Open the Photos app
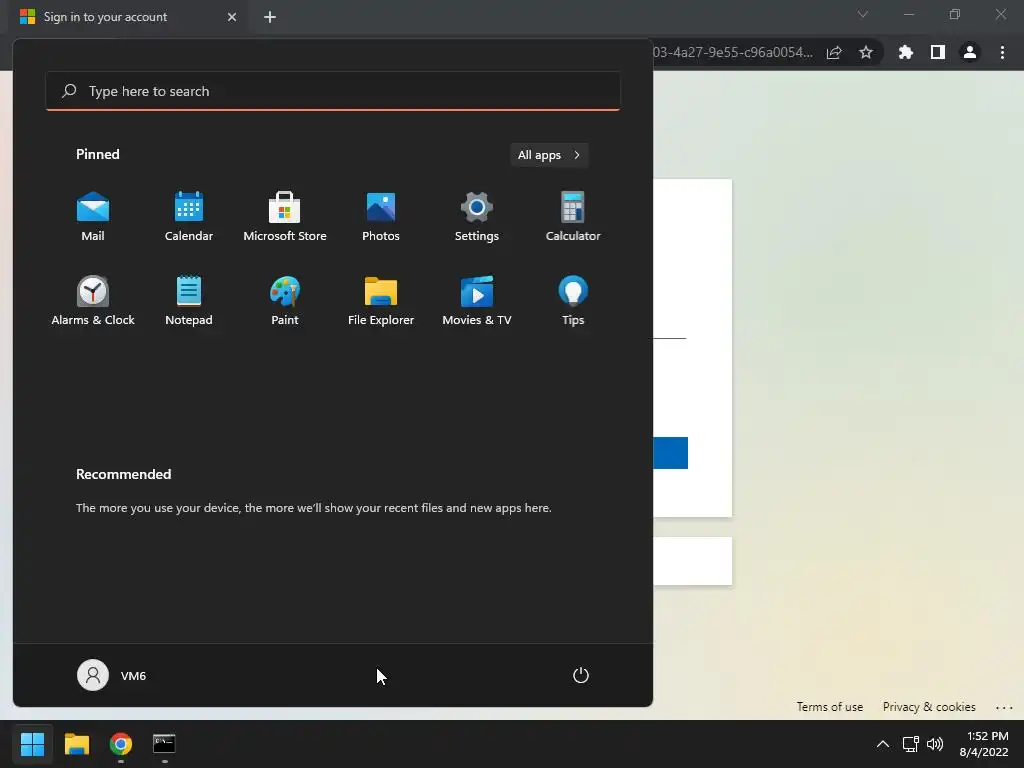 click(381, 217)
